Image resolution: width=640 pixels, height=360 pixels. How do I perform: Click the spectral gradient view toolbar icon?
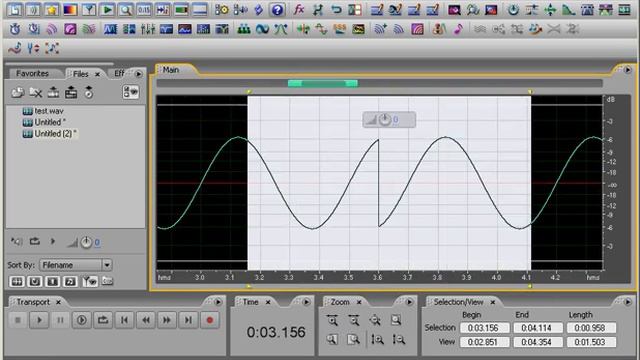tap(70, 9)
